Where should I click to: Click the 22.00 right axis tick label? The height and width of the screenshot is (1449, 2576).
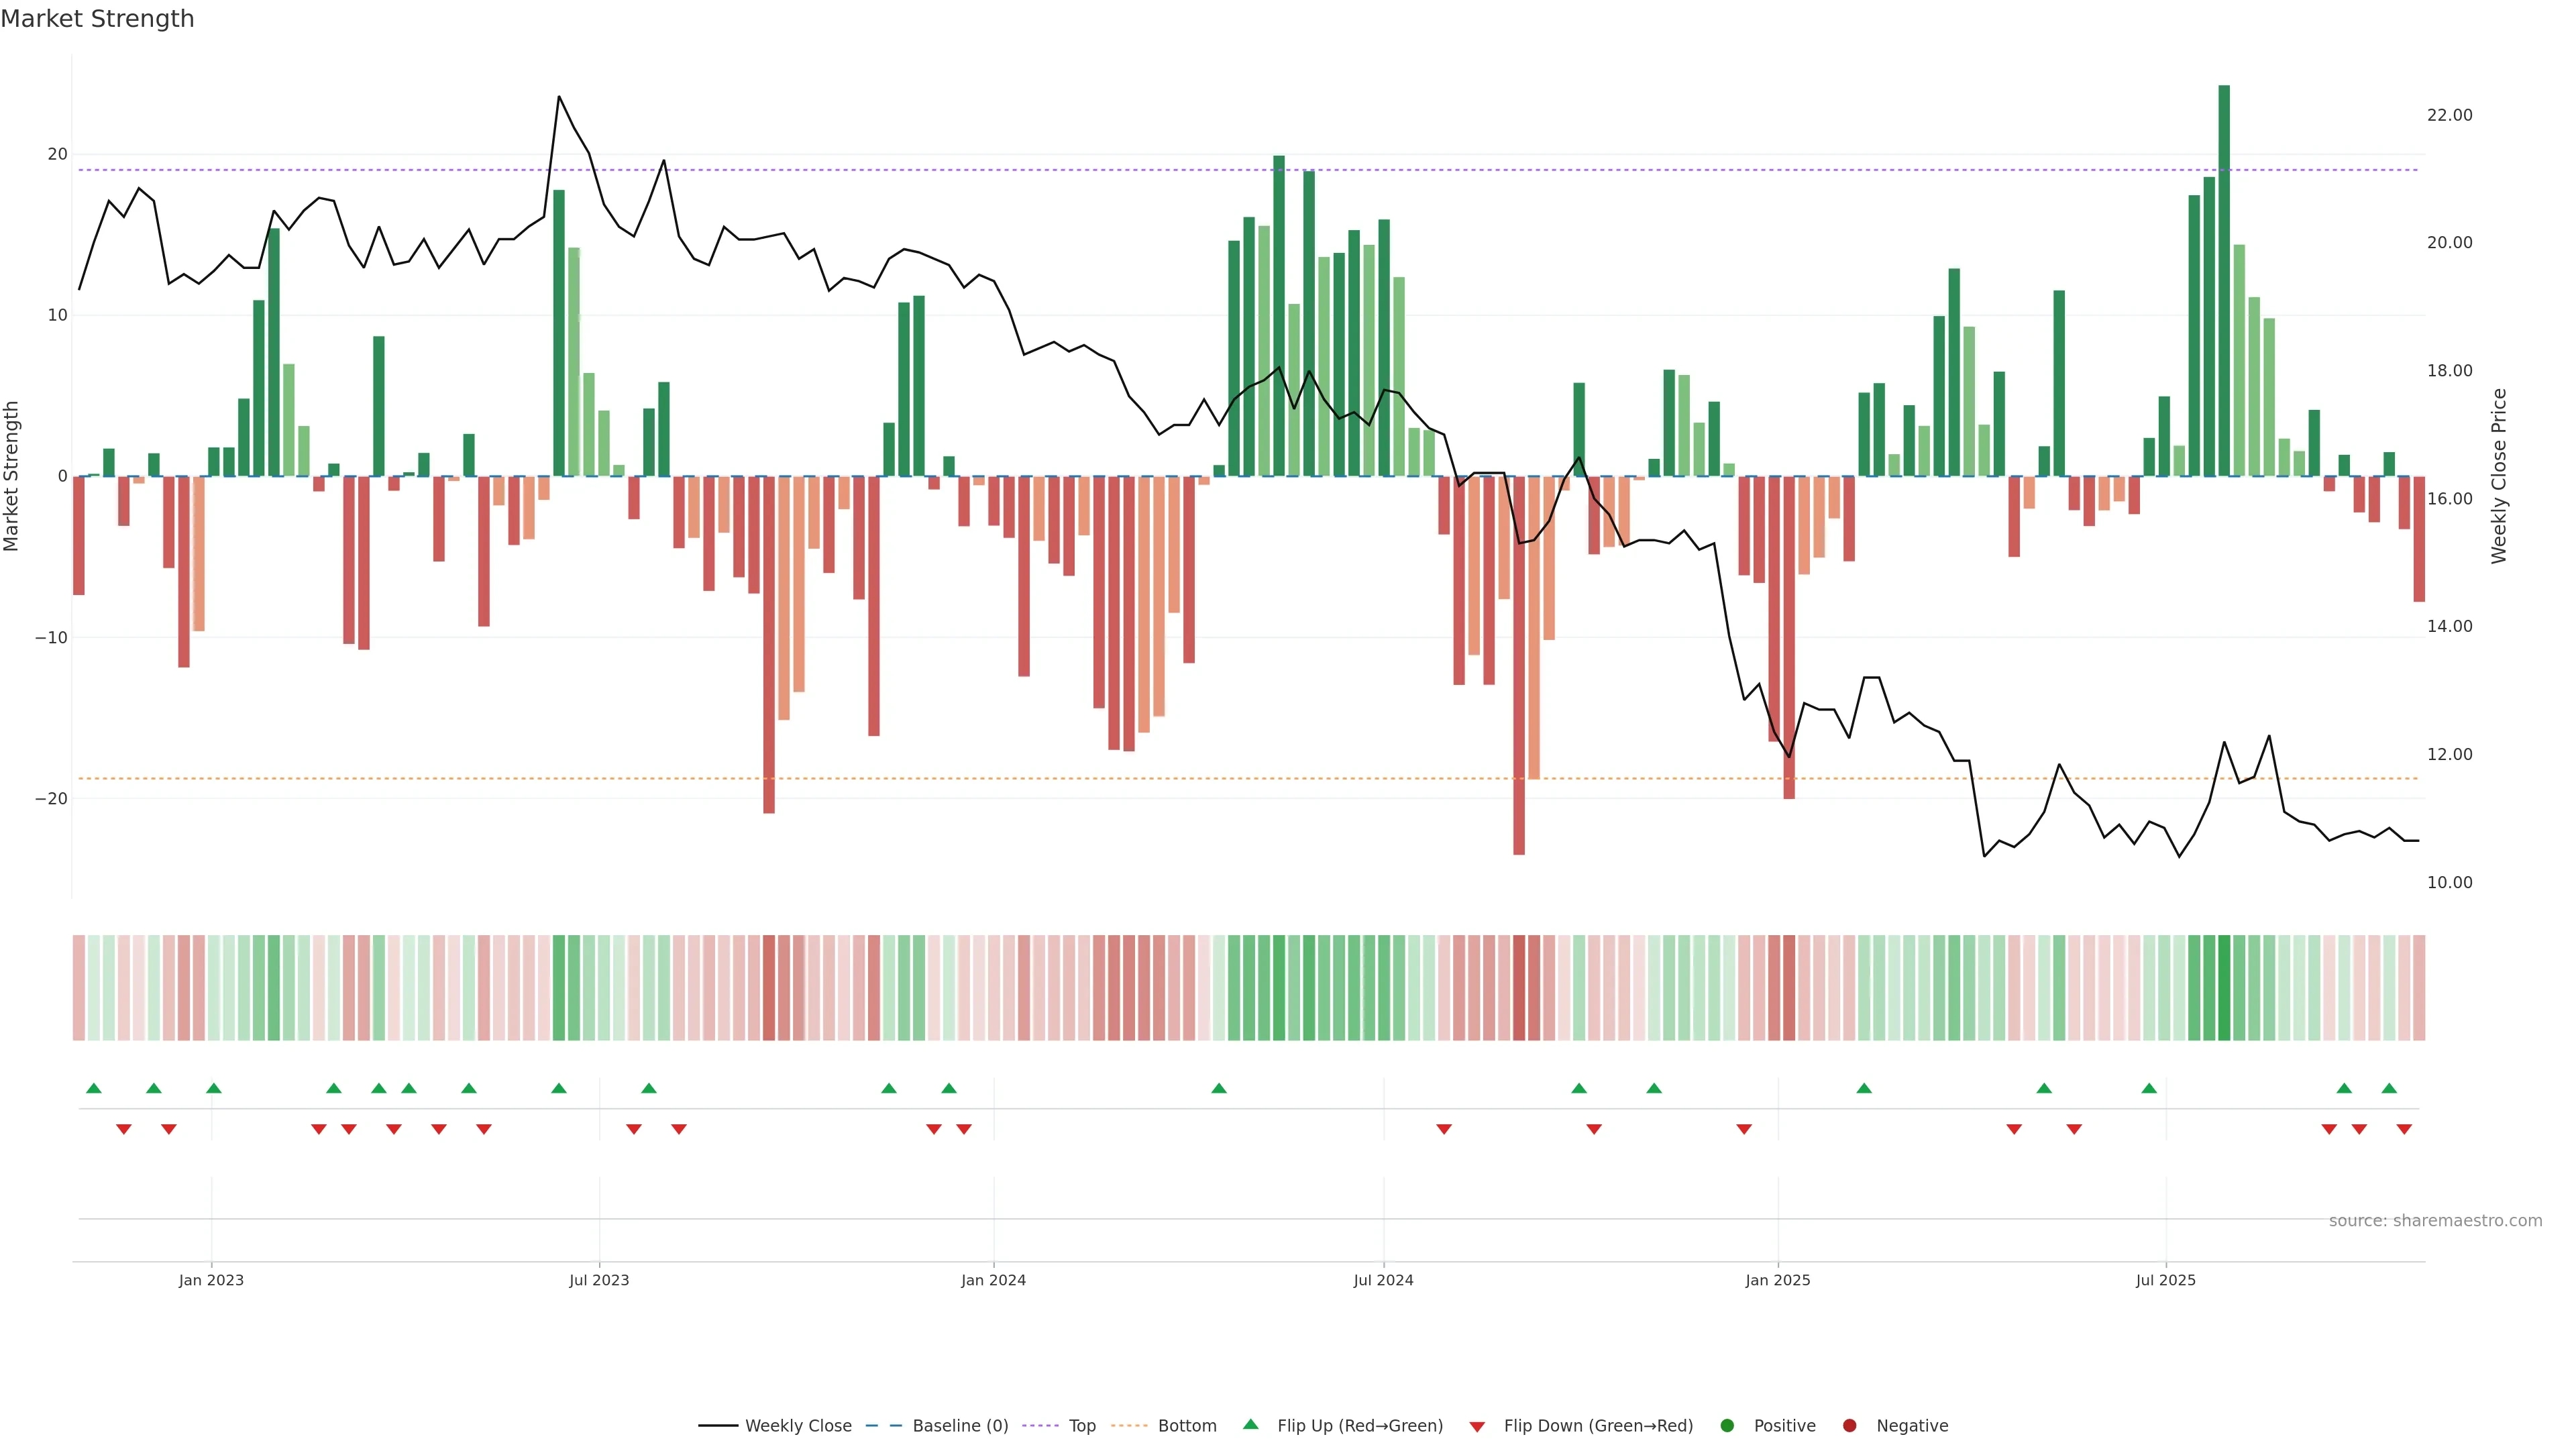point(2449,115)
